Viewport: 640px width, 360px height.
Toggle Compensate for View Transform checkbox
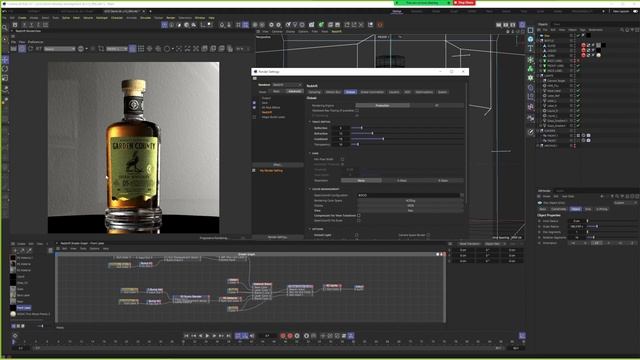point(359,216)
